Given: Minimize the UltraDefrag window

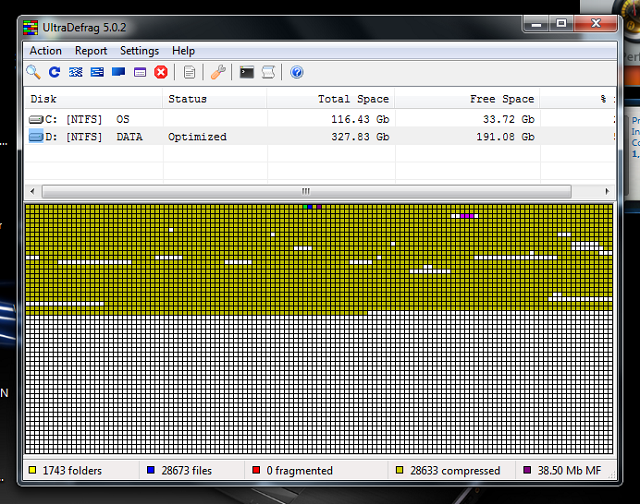Looking at the screenshot, I should coord(536,24).
